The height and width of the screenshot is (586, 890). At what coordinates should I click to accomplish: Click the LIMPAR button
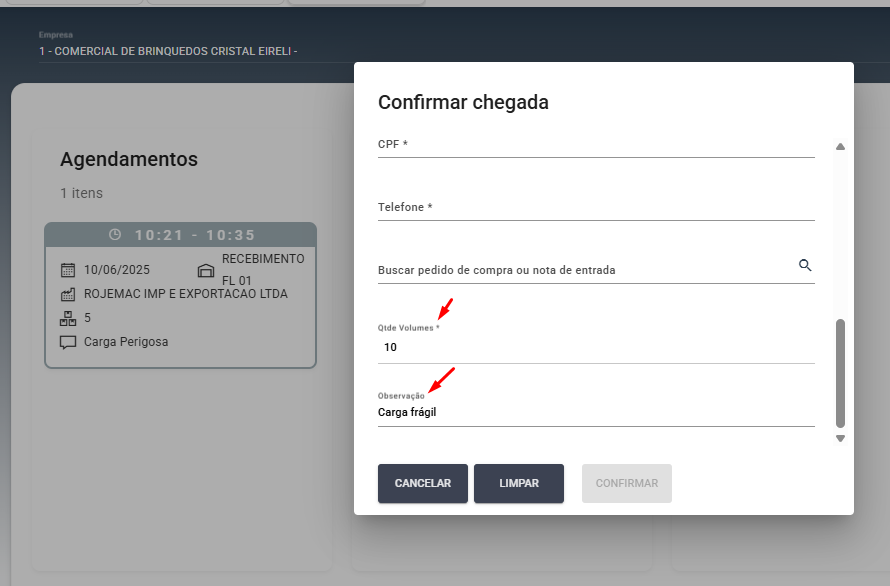519,483
